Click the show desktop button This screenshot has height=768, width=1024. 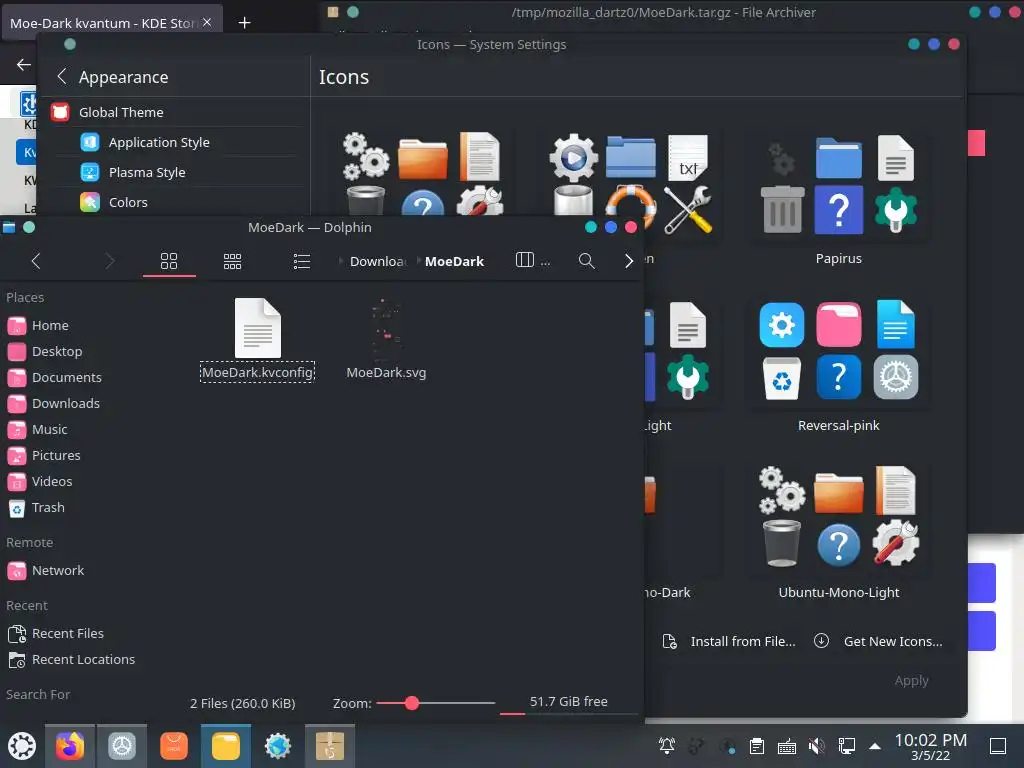coord(998,746)
